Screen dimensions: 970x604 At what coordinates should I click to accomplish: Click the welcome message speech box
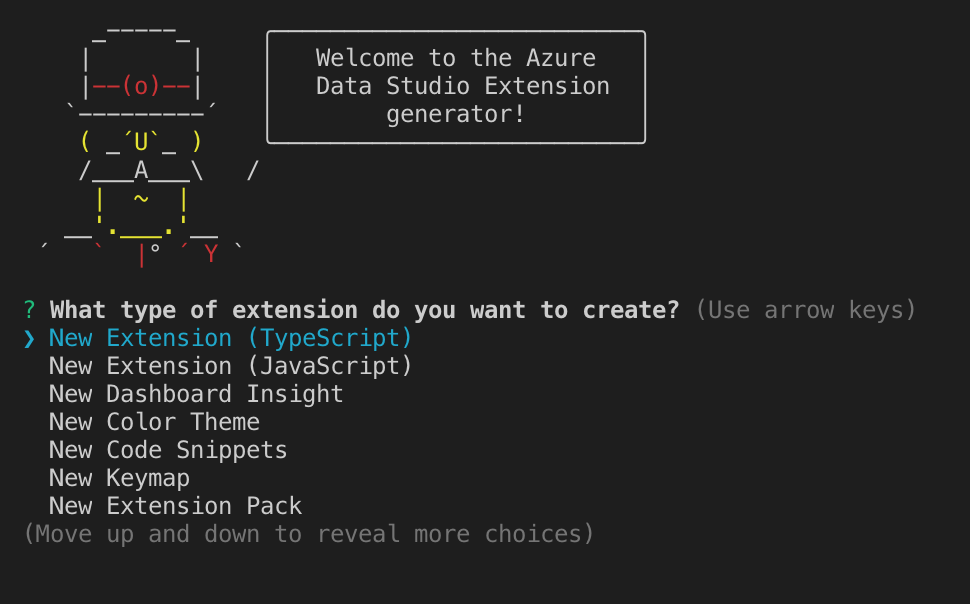[x=456, y=86]
